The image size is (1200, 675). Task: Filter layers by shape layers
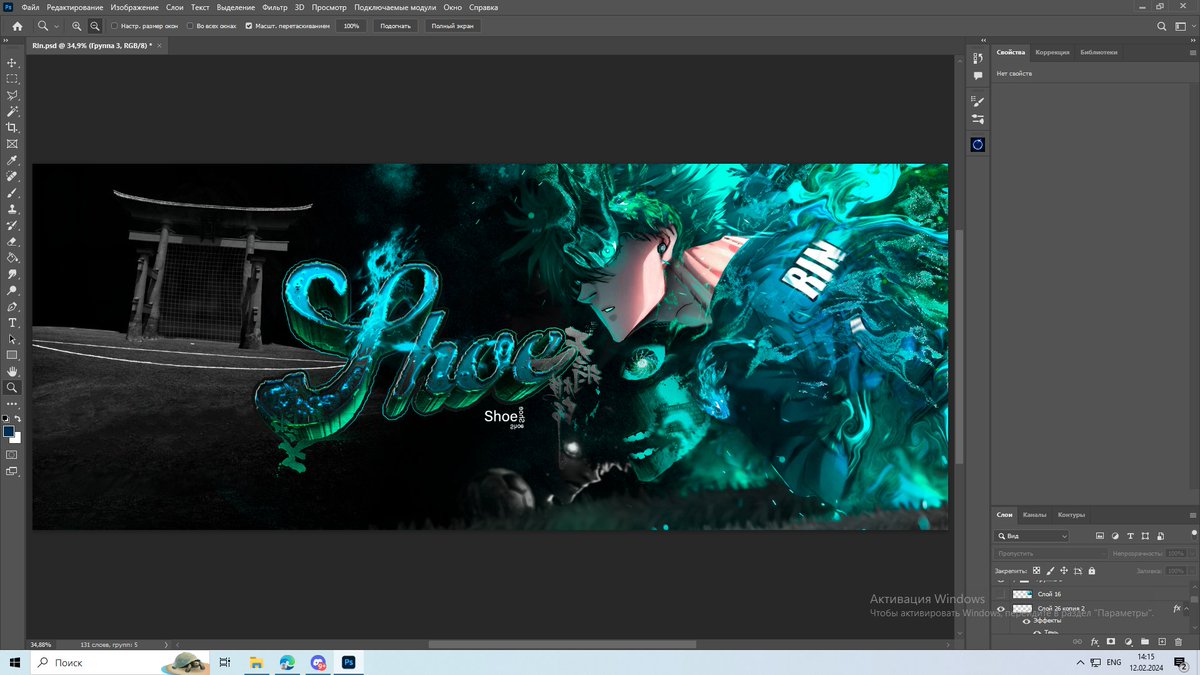[x=1145, y=536]
